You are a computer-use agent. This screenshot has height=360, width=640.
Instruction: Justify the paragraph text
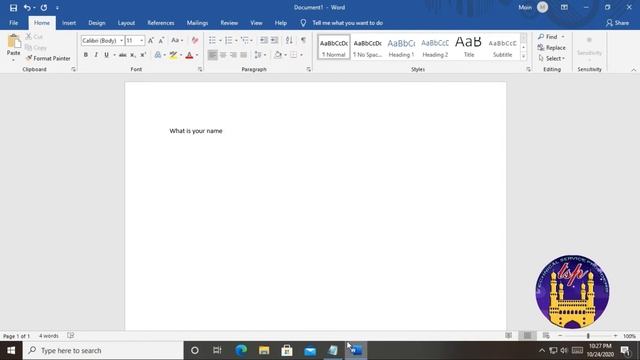pos(244,55)
